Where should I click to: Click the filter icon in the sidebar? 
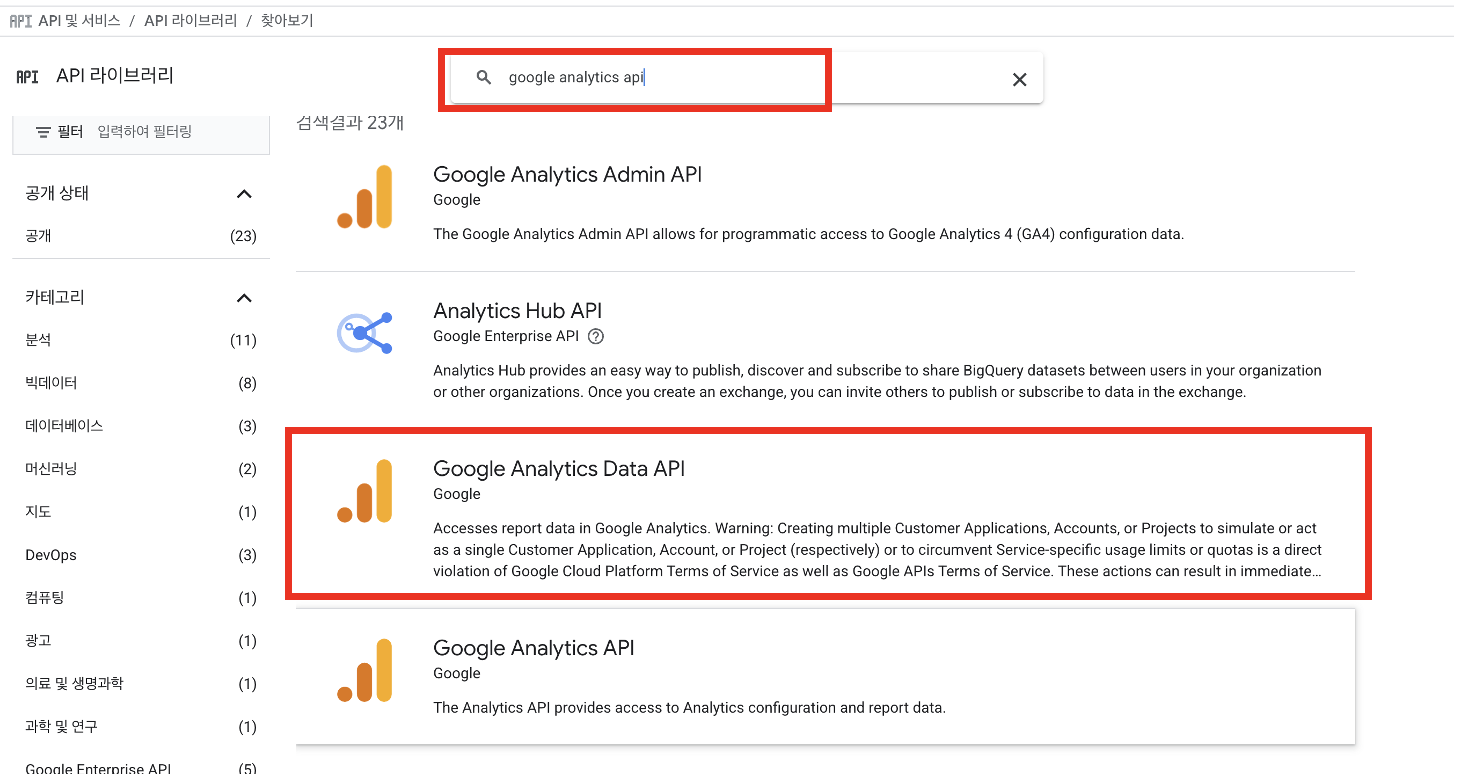pyautogui.click(x=43, y=132)
